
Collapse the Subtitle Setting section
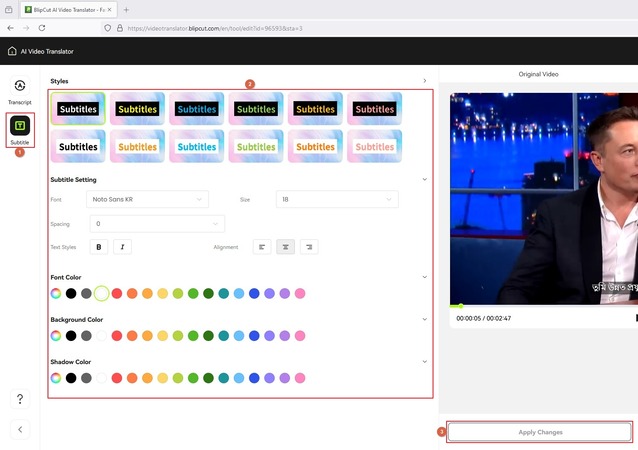425,180
